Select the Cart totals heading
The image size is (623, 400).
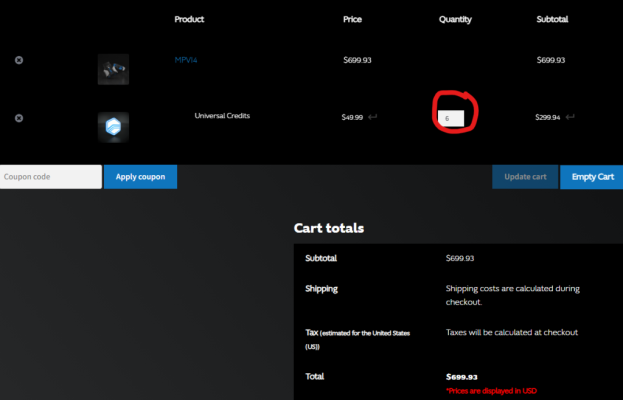coord(329,228)
